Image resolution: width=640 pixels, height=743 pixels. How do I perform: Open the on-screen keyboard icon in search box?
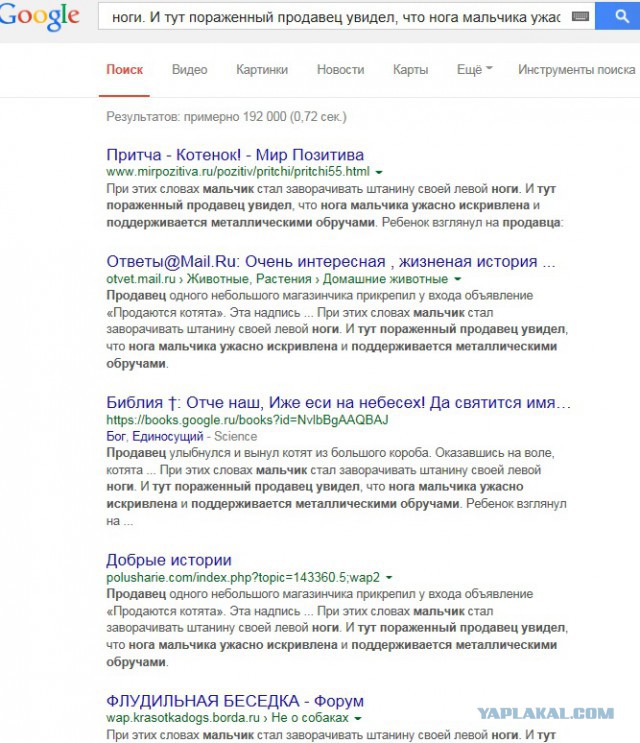(580, 17)
